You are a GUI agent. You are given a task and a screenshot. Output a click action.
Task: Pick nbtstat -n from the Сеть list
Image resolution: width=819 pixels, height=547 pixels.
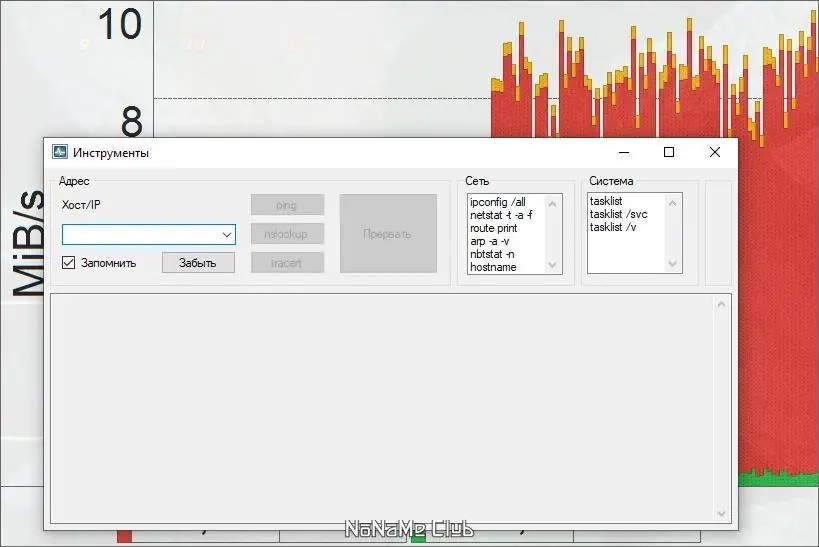(492, 254)
